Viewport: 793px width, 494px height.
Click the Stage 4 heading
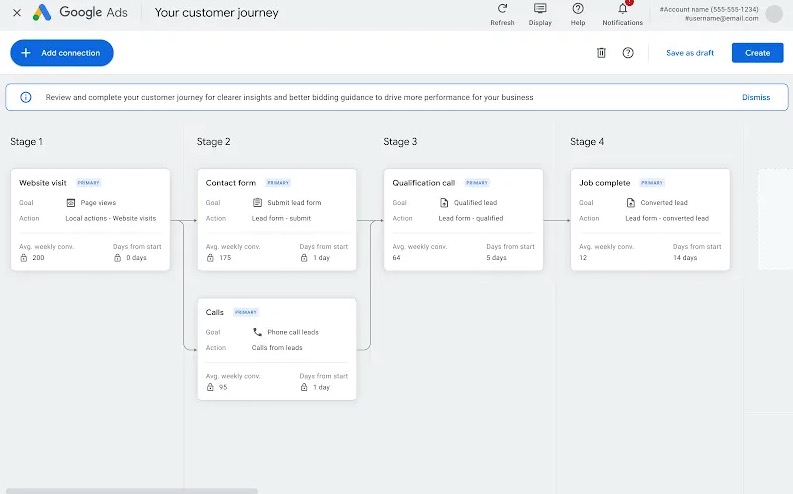[x=587, y=142]
